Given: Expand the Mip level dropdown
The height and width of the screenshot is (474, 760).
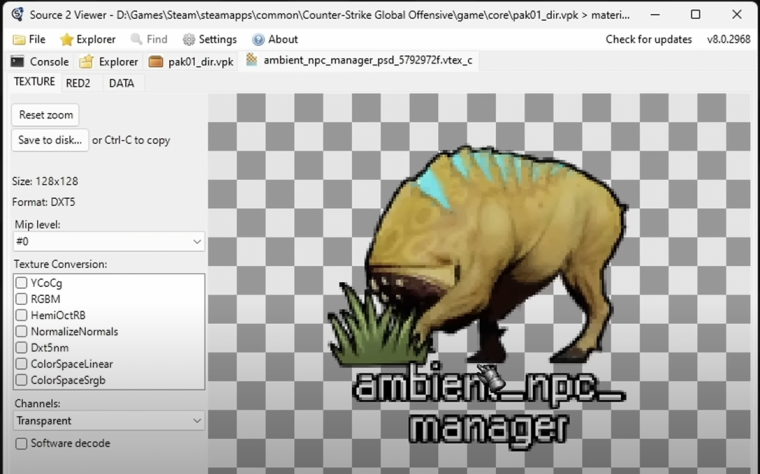Looking at the screenshot, I should point(109,241).
